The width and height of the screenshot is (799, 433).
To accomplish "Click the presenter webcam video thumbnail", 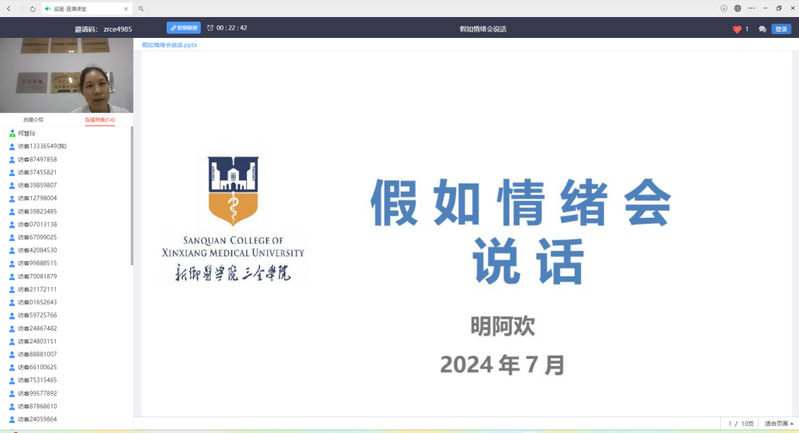I will [x=66, y=76].
